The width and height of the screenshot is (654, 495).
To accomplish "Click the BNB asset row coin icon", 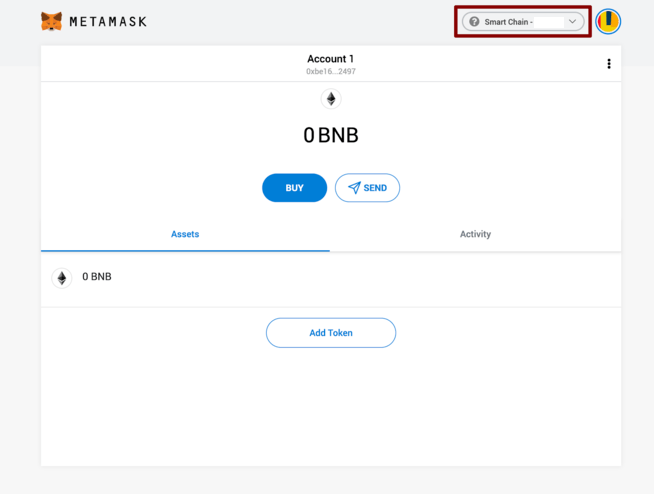I will 62,278.
